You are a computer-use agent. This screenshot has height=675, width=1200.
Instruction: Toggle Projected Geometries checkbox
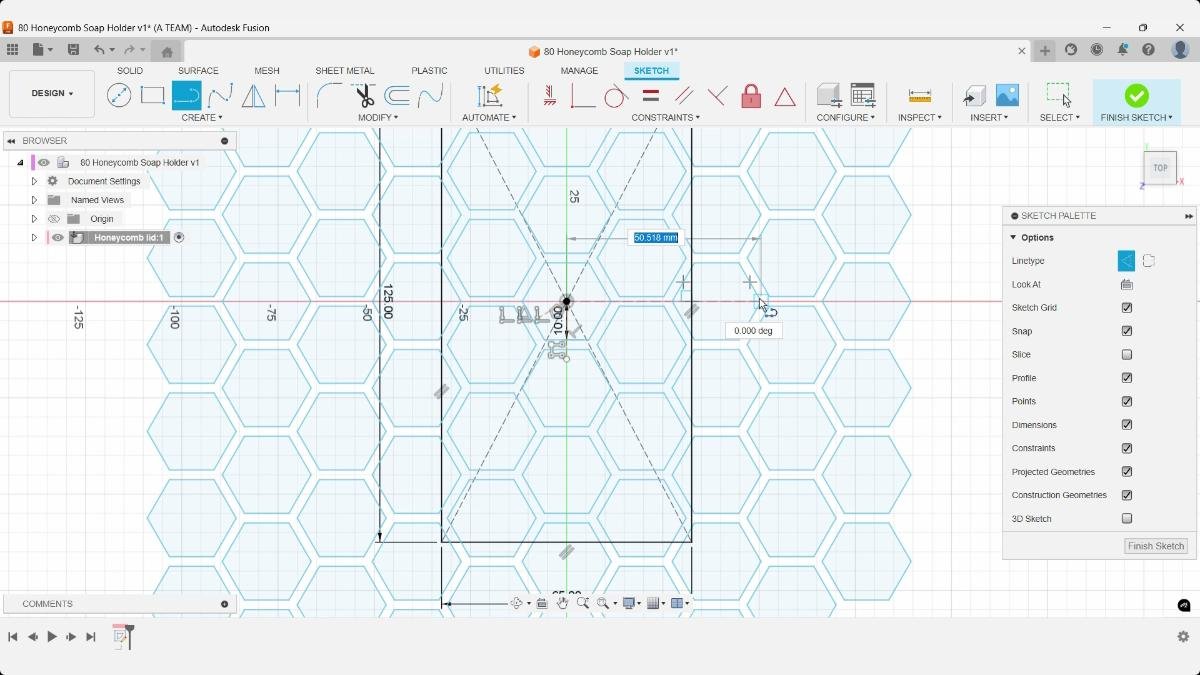pyautogui.click(x=1127, y=472)
